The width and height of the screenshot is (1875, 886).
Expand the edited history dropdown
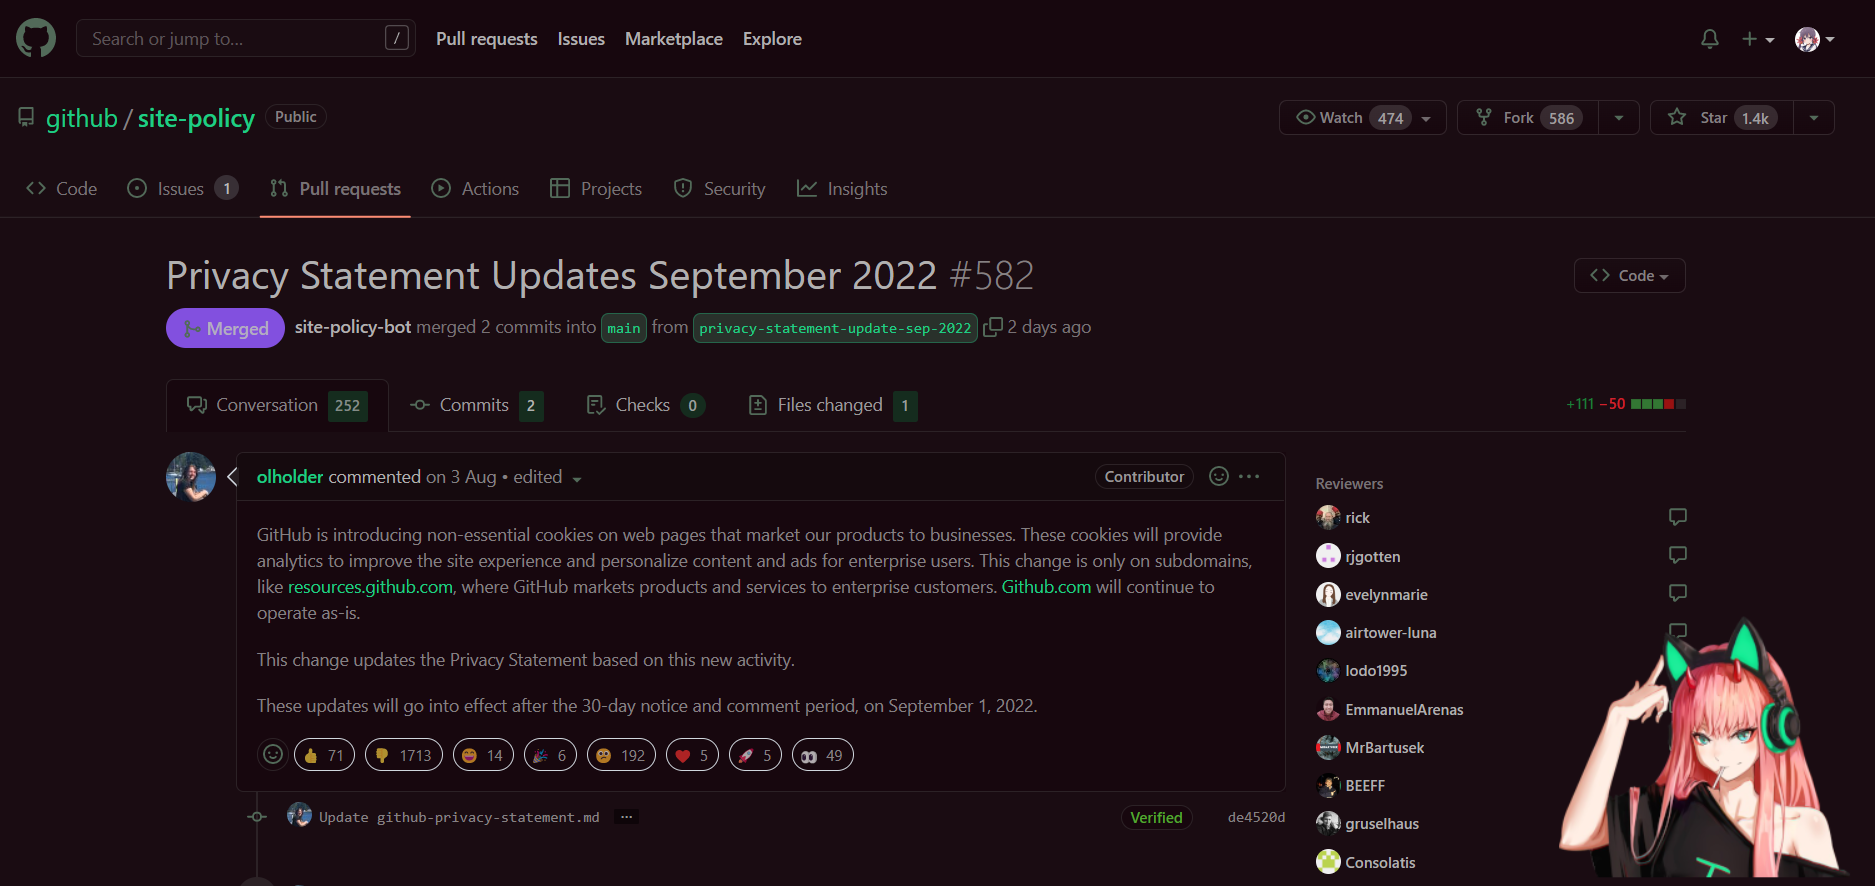point(547,477)
